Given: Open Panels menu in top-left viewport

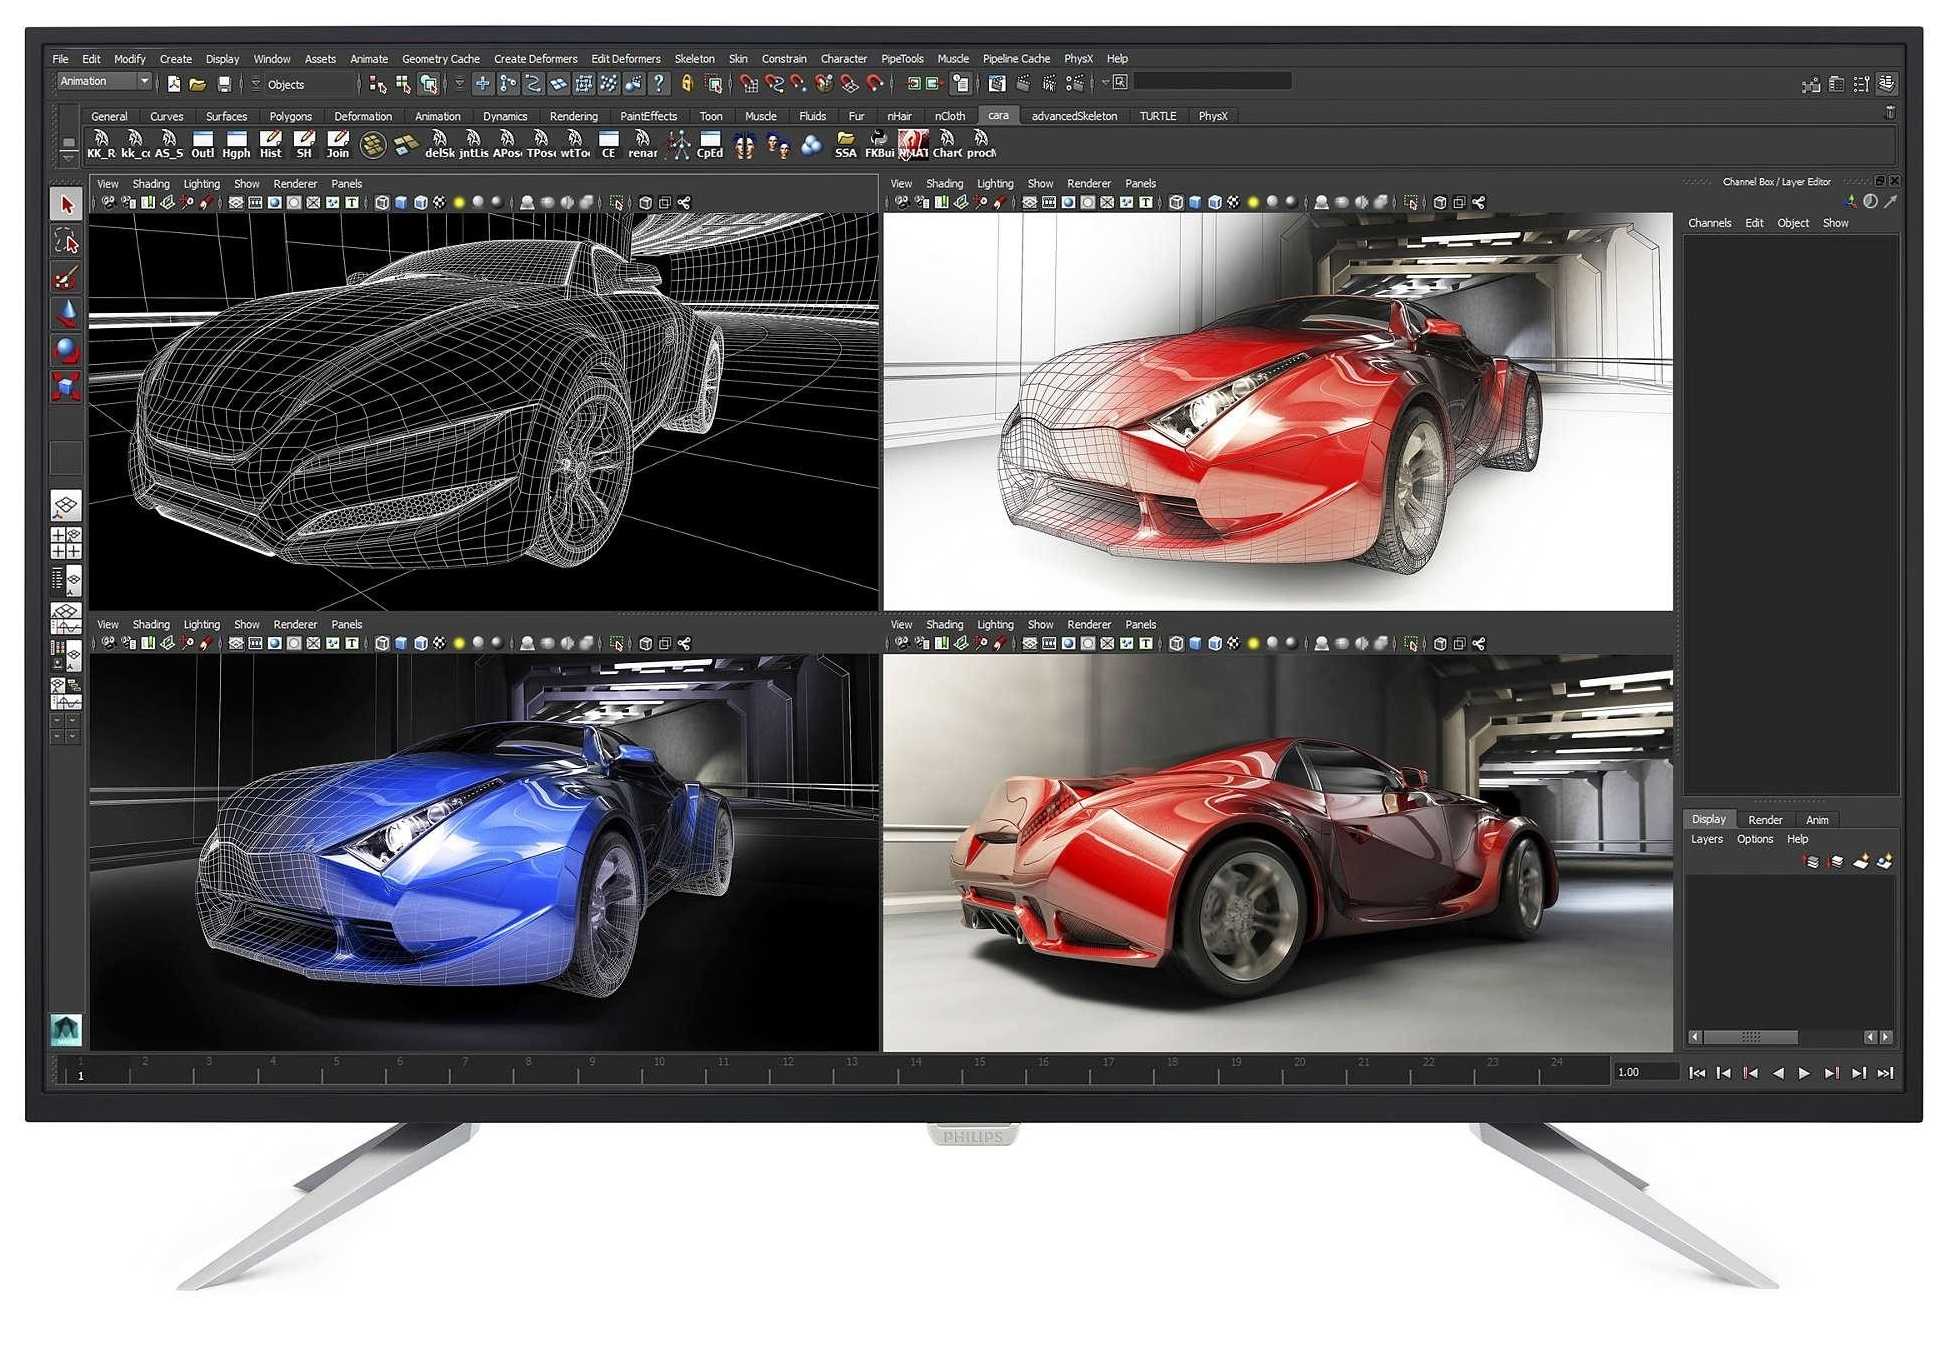Looking at the screenshot, I should (346, 184).
